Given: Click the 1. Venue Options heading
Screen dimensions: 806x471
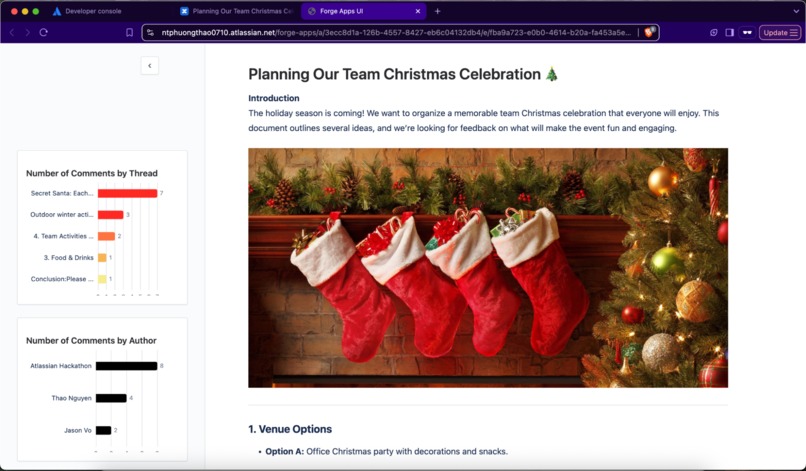Looking at the screenshot, I should pyautogui.click(x=290, y=429).
